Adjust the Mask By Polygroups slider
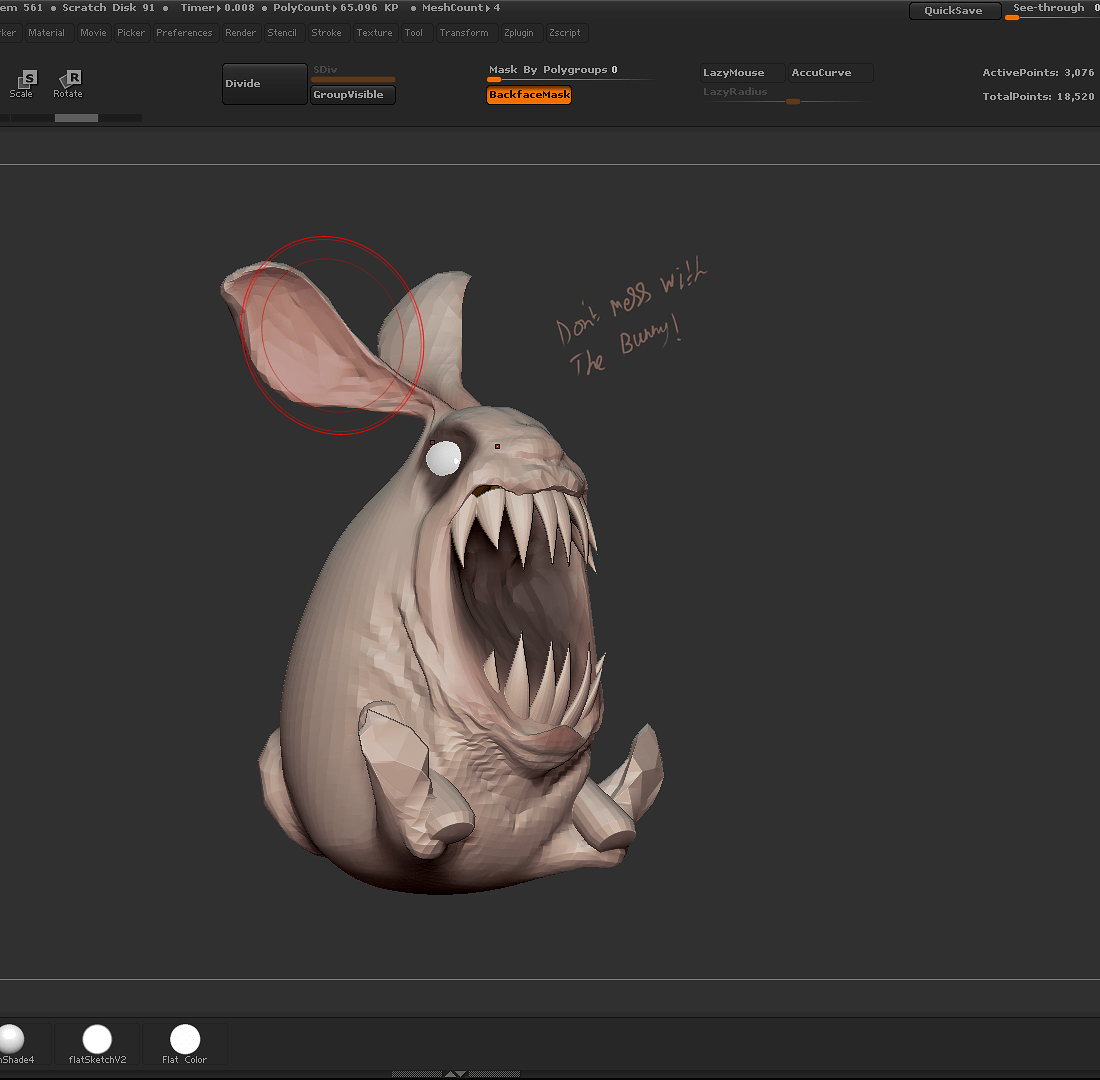This screenshot has width=1100, height=1080. pyautogui.click(x=570, y=73)
